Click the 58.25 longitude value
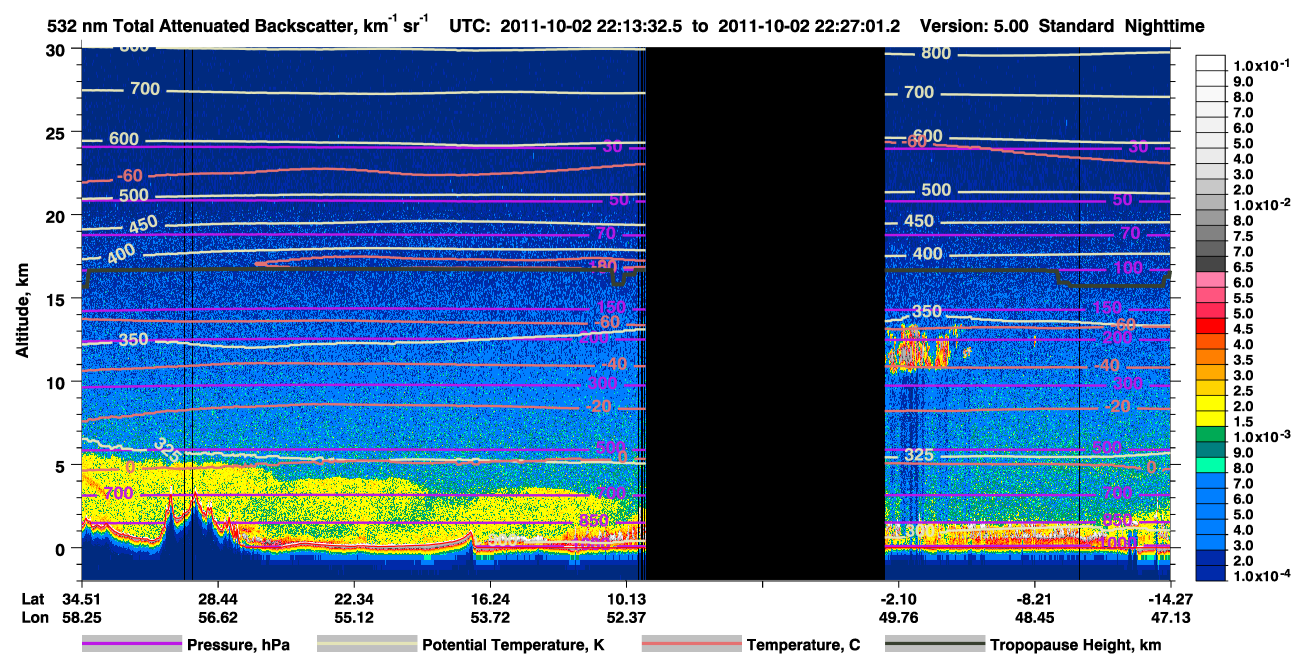The image size is (1300, 667). click(82, 617)
